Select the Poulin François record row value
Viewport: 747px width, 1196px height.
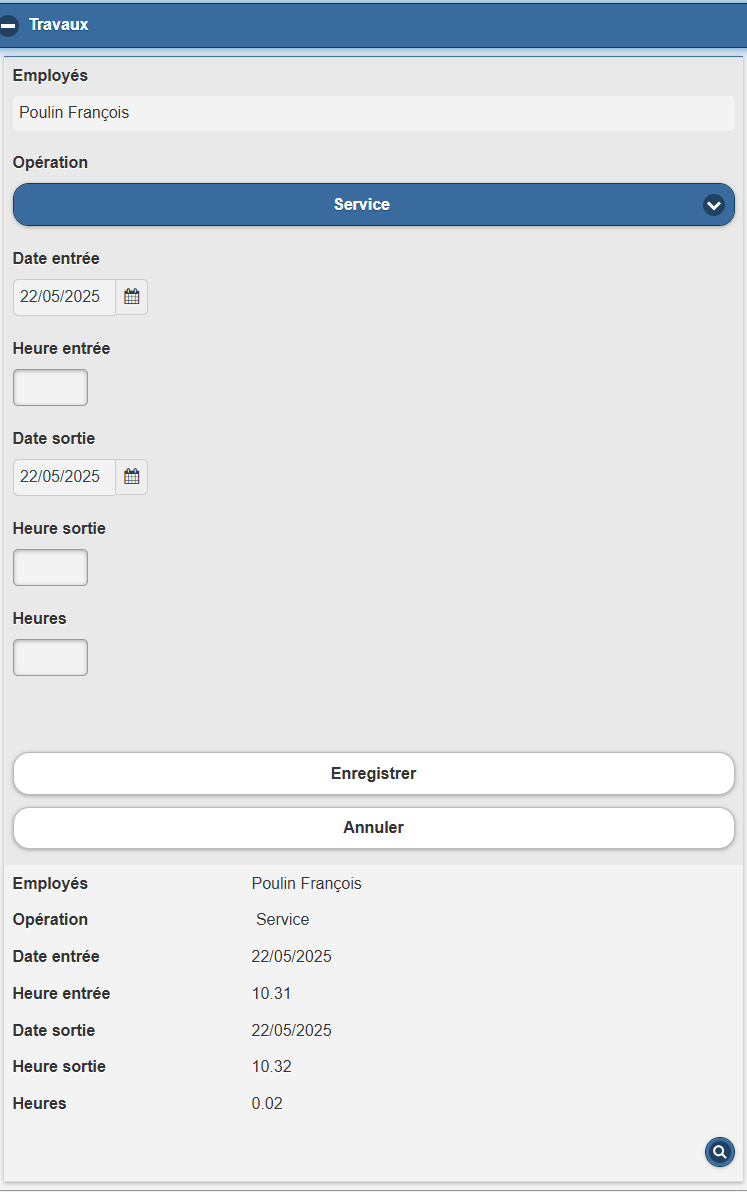point(307,883)
